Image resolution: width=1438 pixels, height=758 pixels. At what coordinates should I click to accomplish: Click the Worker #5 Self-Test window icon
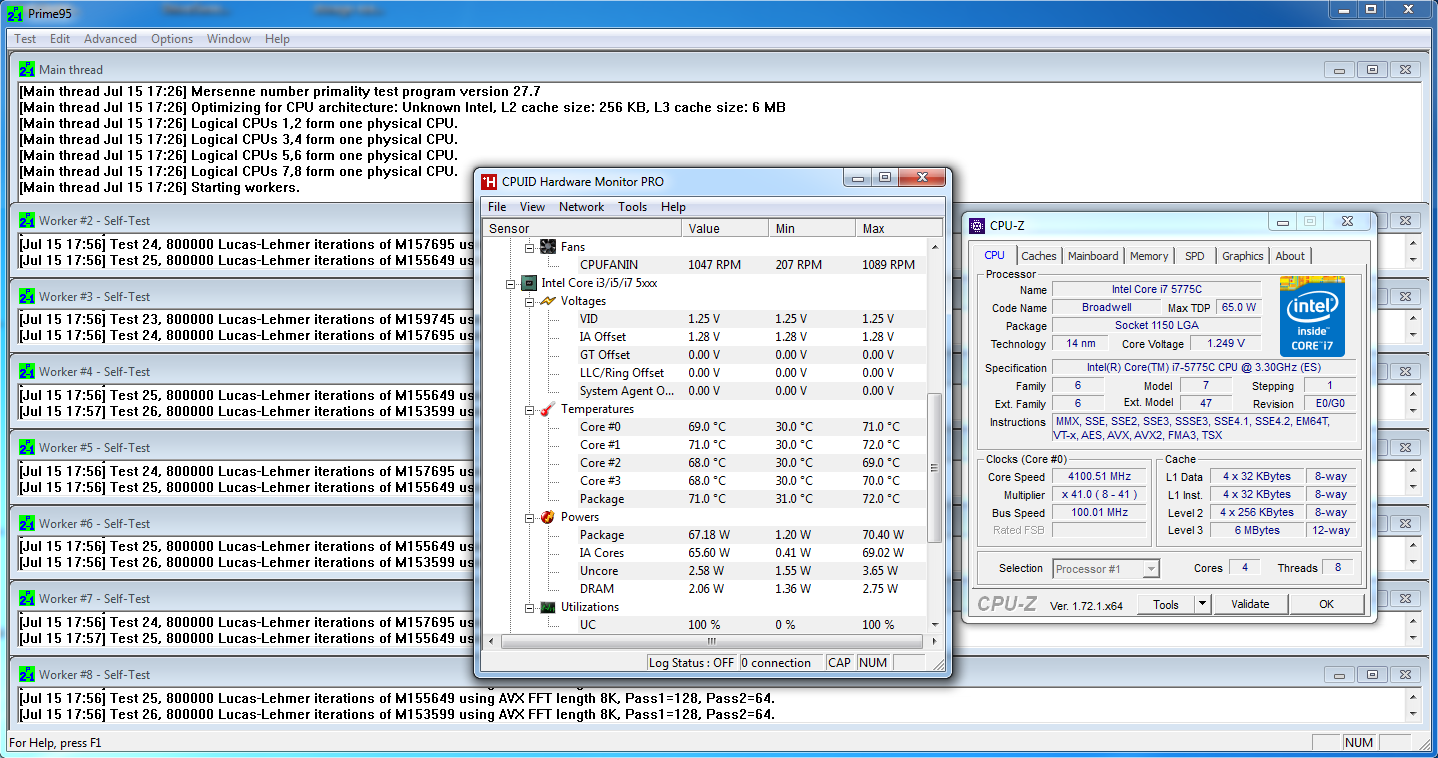pos(27,447)
